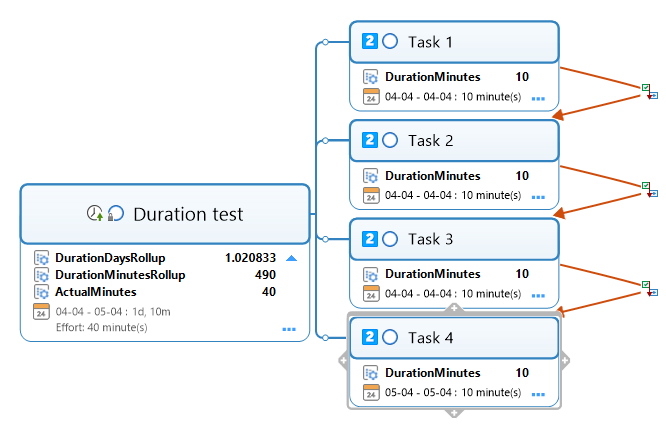This screenshot has height=438, width=666.
Task: Click the DurationMinutes property icon in Task 3
Action: tap(371, 274)
